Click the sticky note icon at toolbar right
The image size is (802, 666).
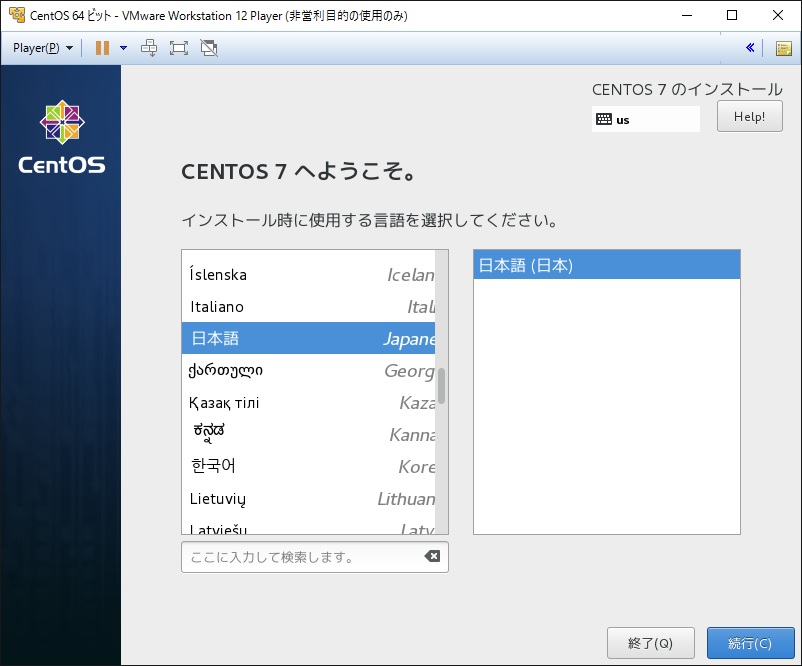click(785, 47)
